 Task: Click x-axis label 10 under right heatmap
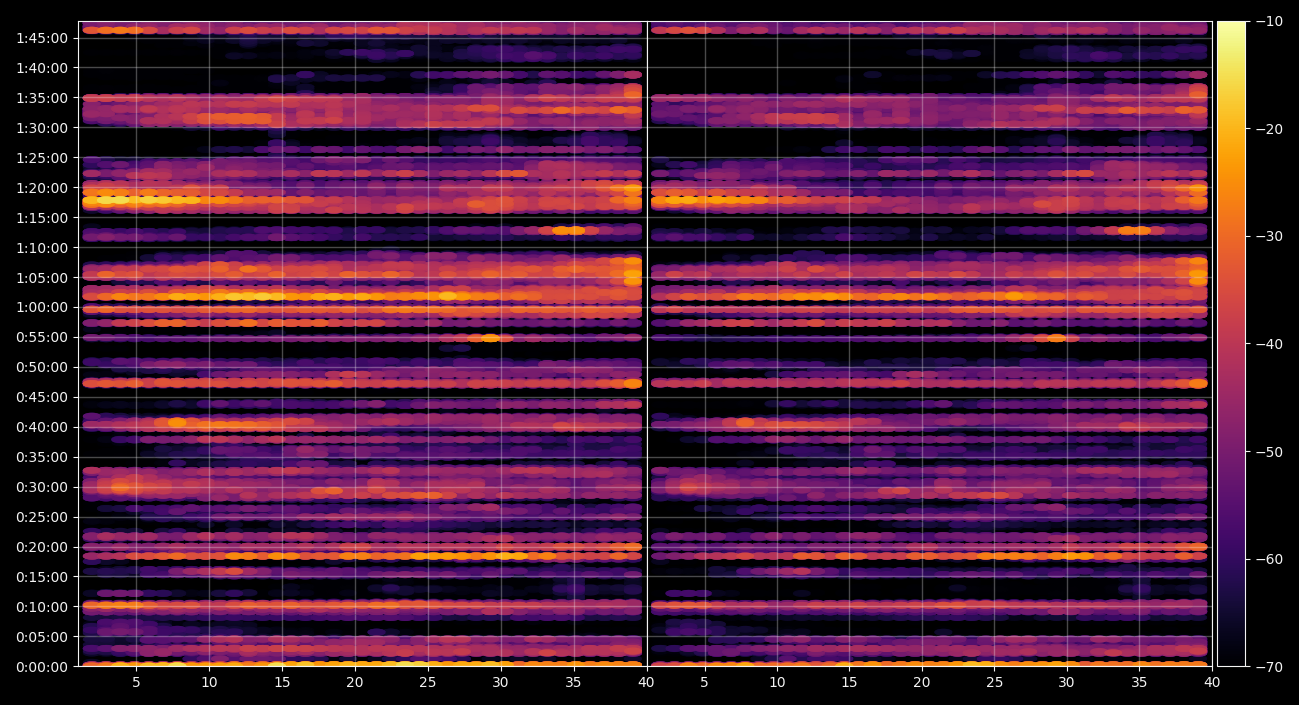(777, 682)
